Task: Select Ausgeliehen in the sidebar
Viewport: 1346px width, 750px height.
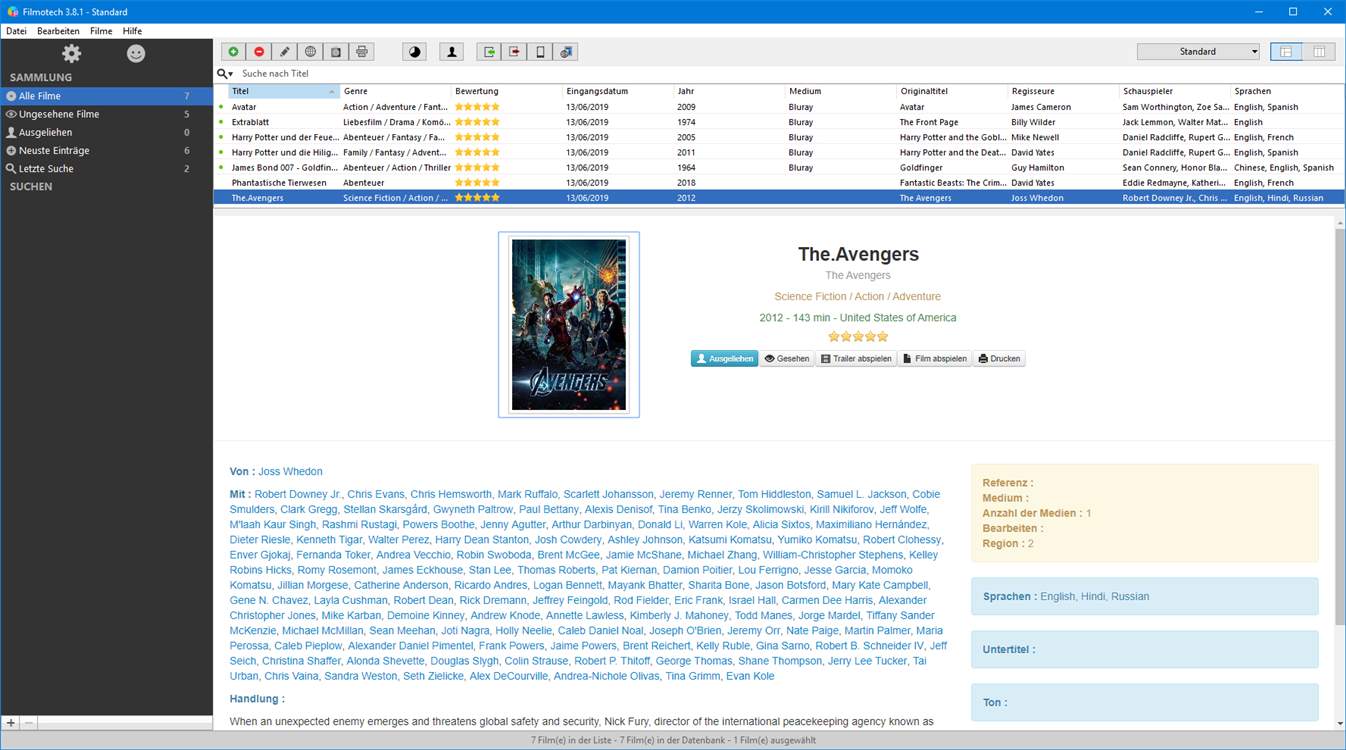Action: (106, 132)
